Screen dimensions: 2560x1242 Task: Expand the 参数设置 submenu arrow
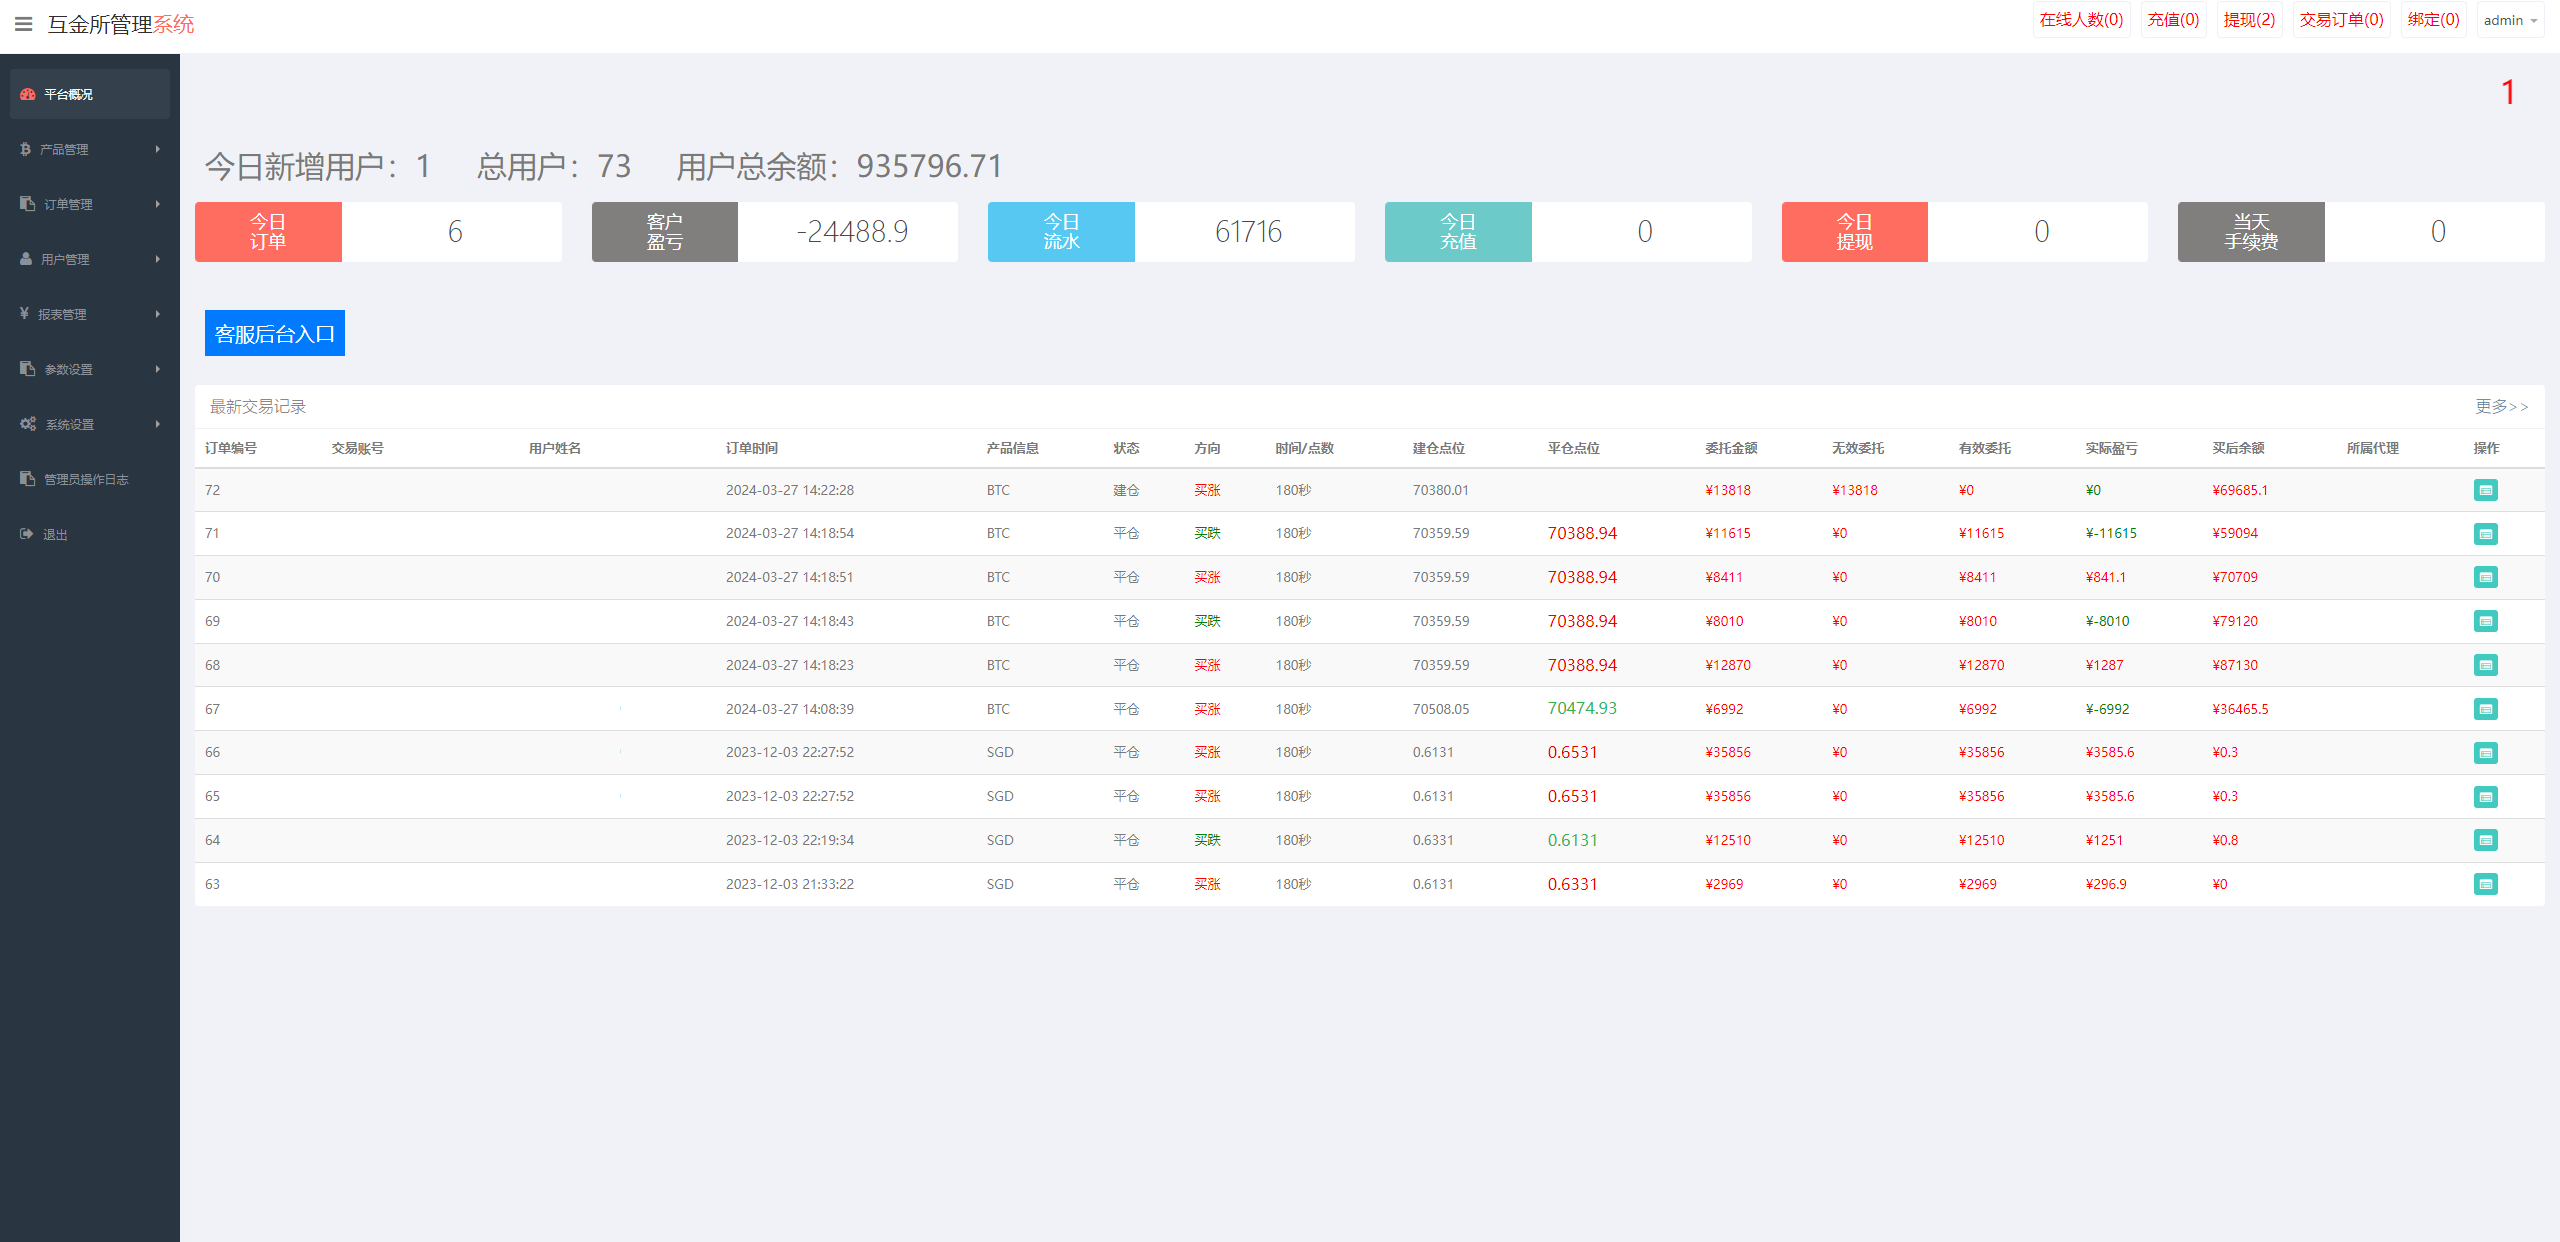pyautogui.click(x=157, y=369)
